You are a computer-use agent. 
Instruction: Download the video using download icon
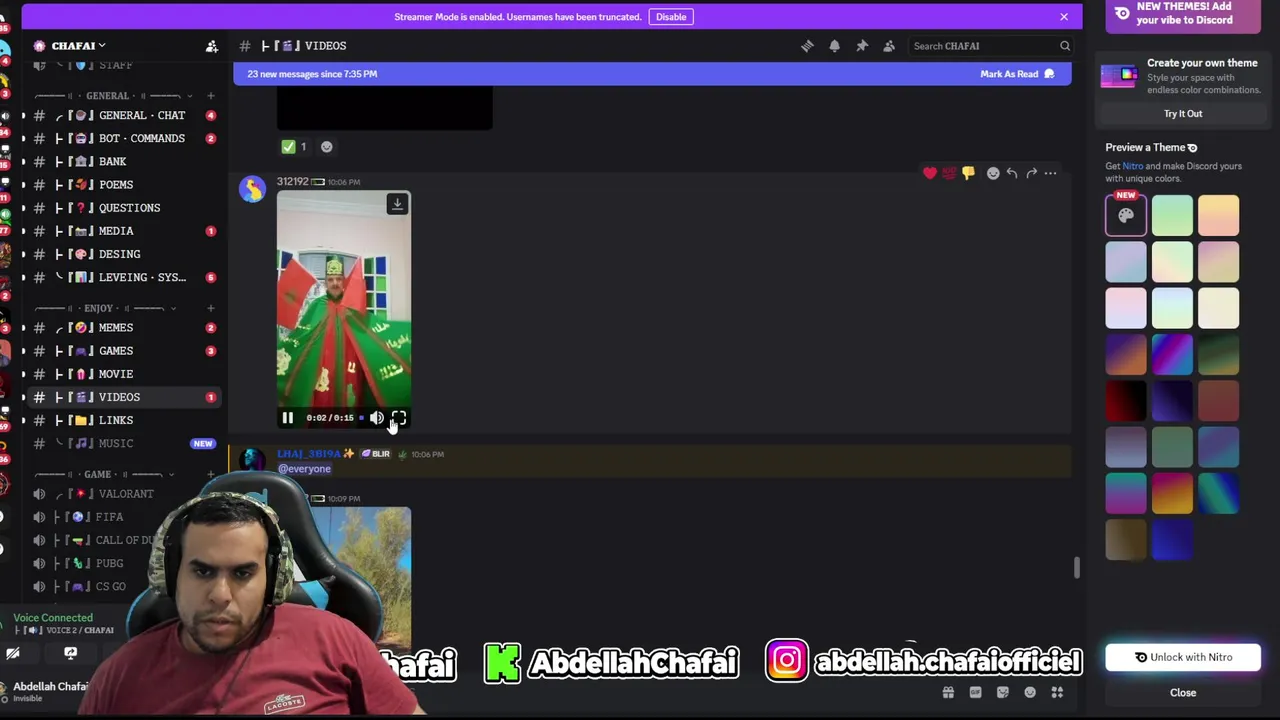point(397,204)
